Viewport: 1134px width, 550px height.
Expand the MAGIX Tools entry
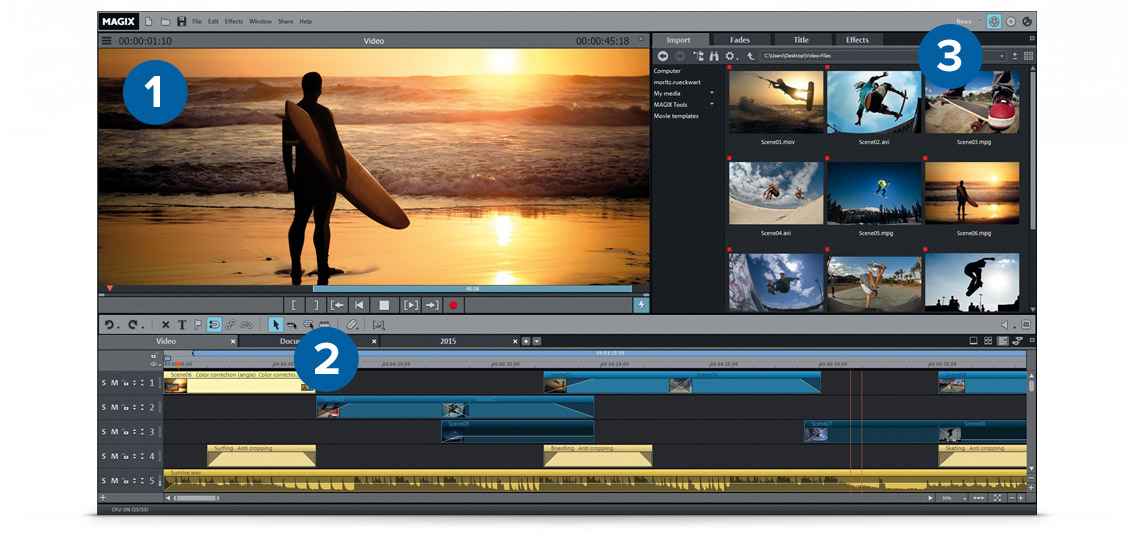point(712,104)
